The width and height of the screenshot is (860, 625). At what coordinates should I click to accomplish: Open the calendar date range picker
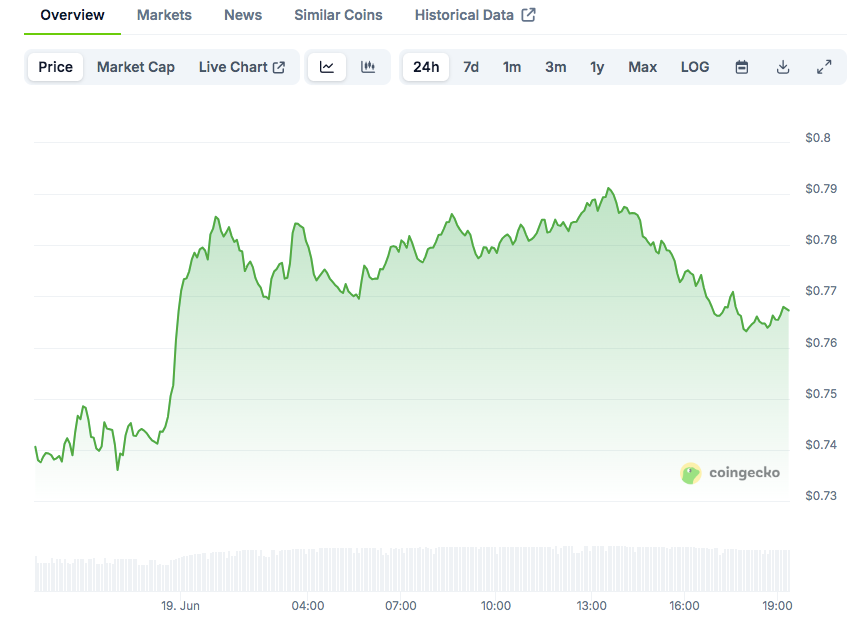742,67
